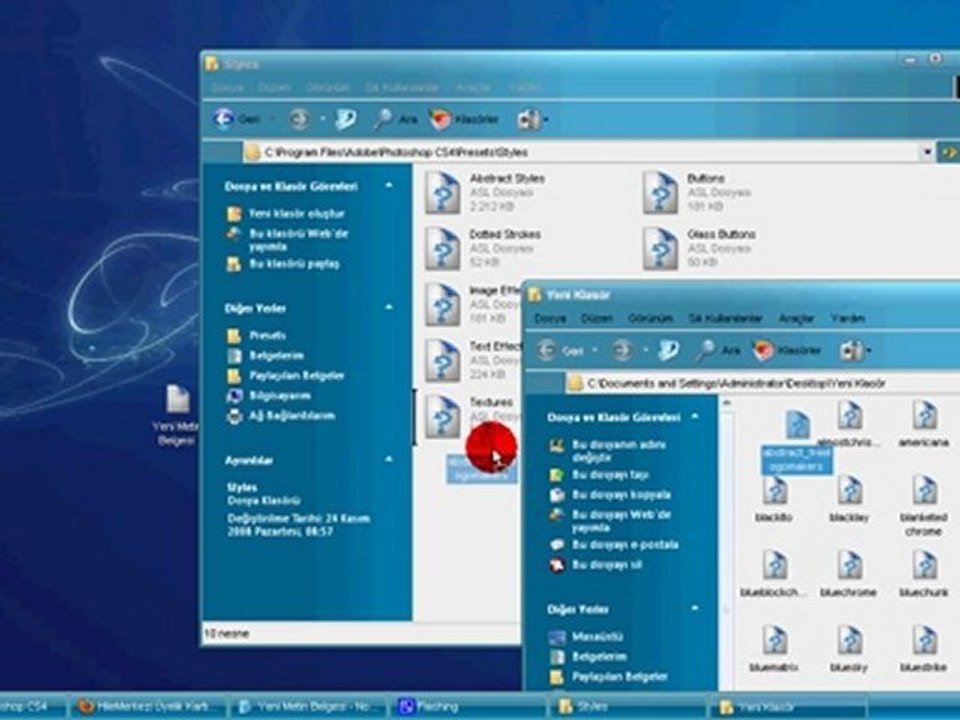Open Sık Kullanılanlar menu in Yeni Klasör window
Image resolution: width=960 pixels, height=720 pixels.
726,318
